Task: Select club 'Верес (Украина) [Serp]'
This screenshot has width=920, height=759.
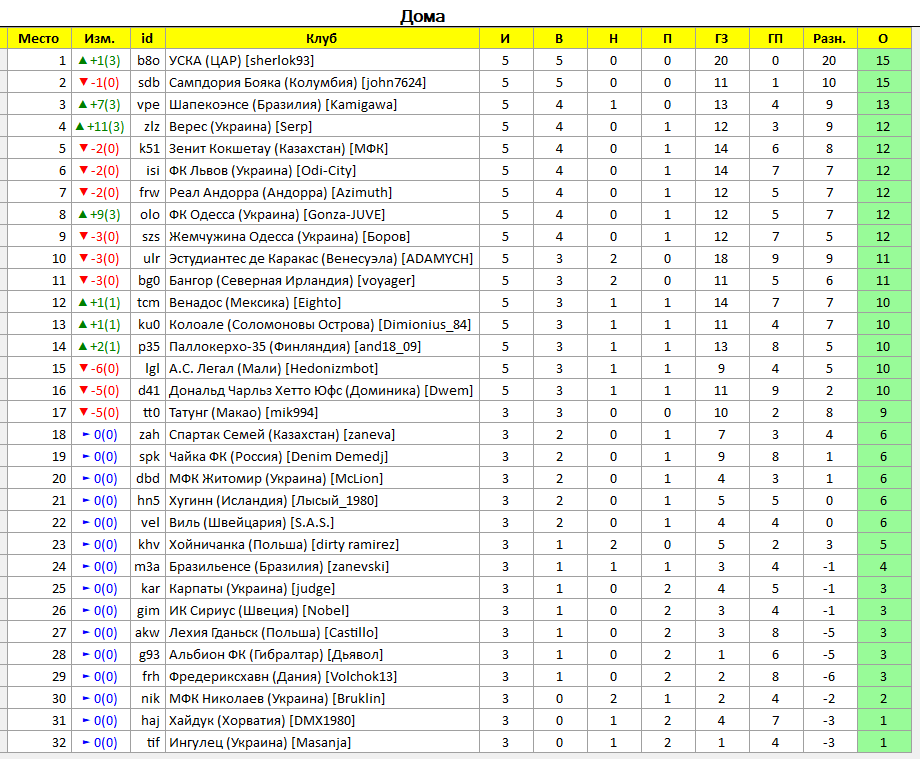Action: pos(241,127)
